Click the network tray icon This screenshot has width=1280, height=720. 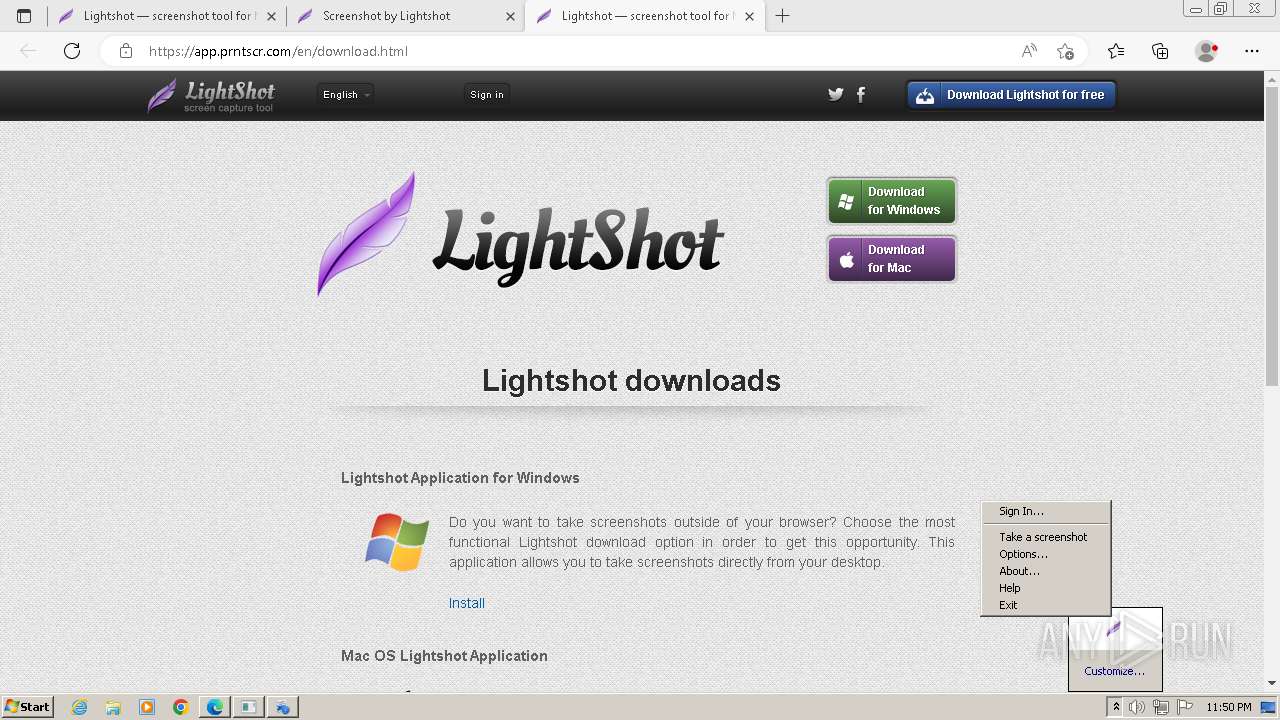pos(1161,707)
